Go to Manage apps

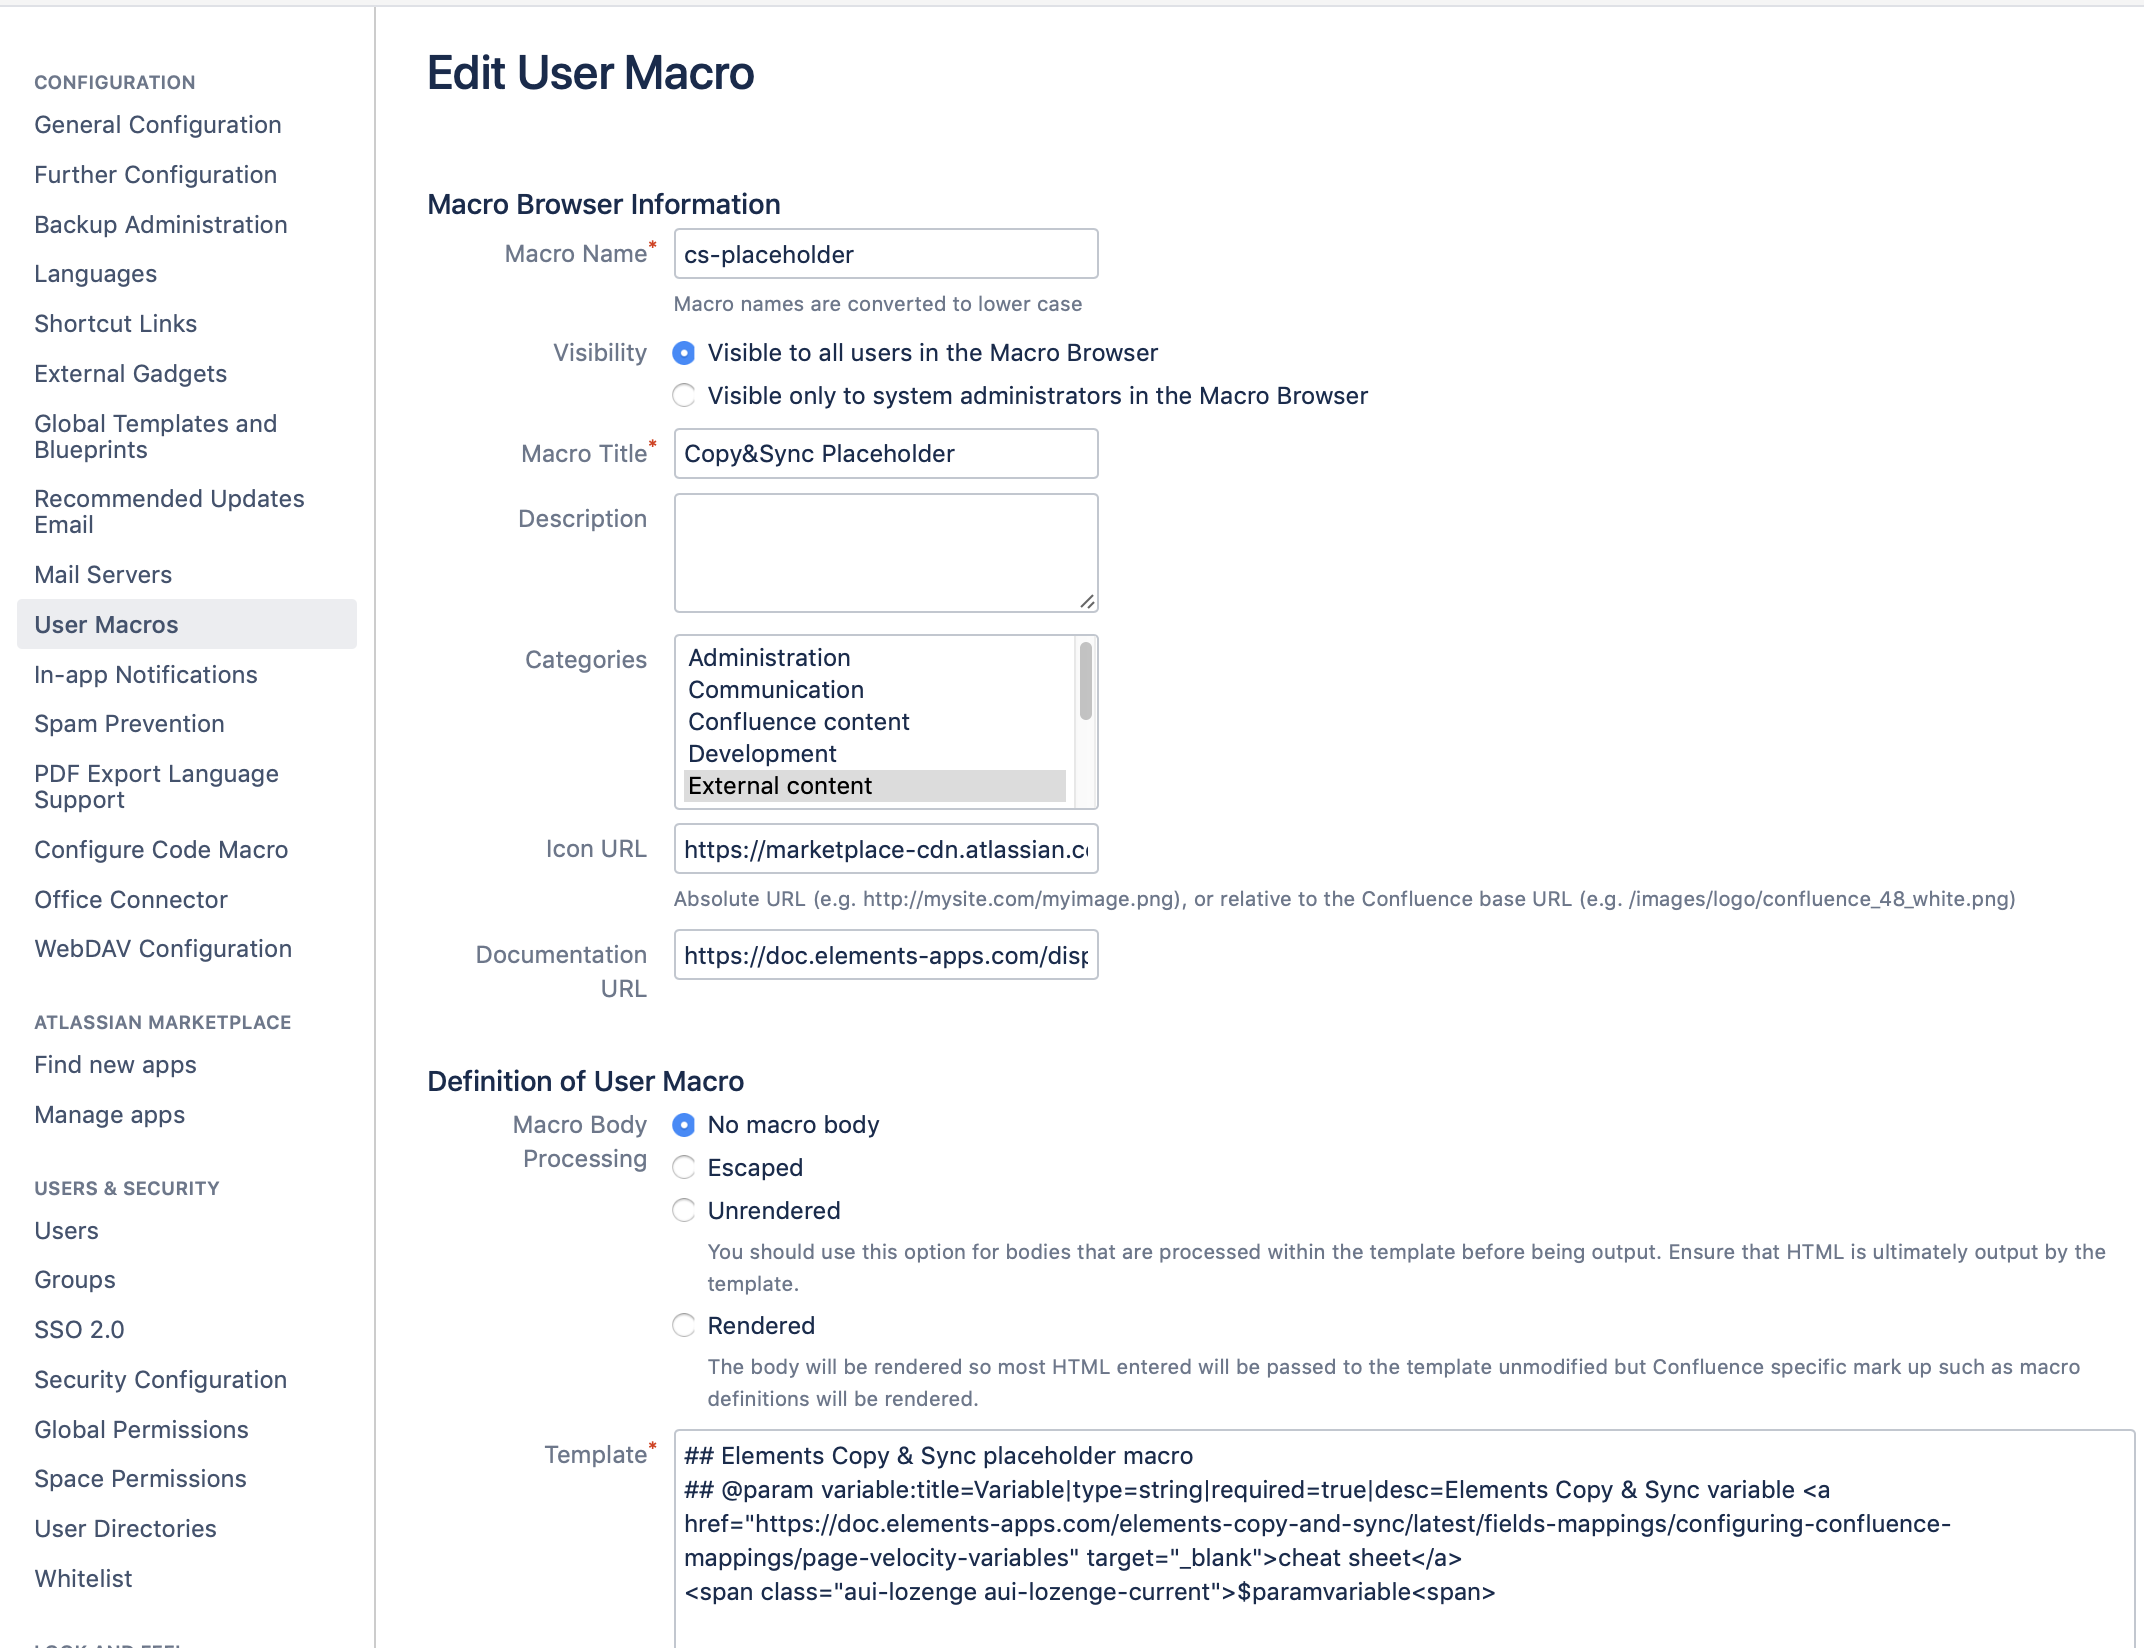point(109,1114)
